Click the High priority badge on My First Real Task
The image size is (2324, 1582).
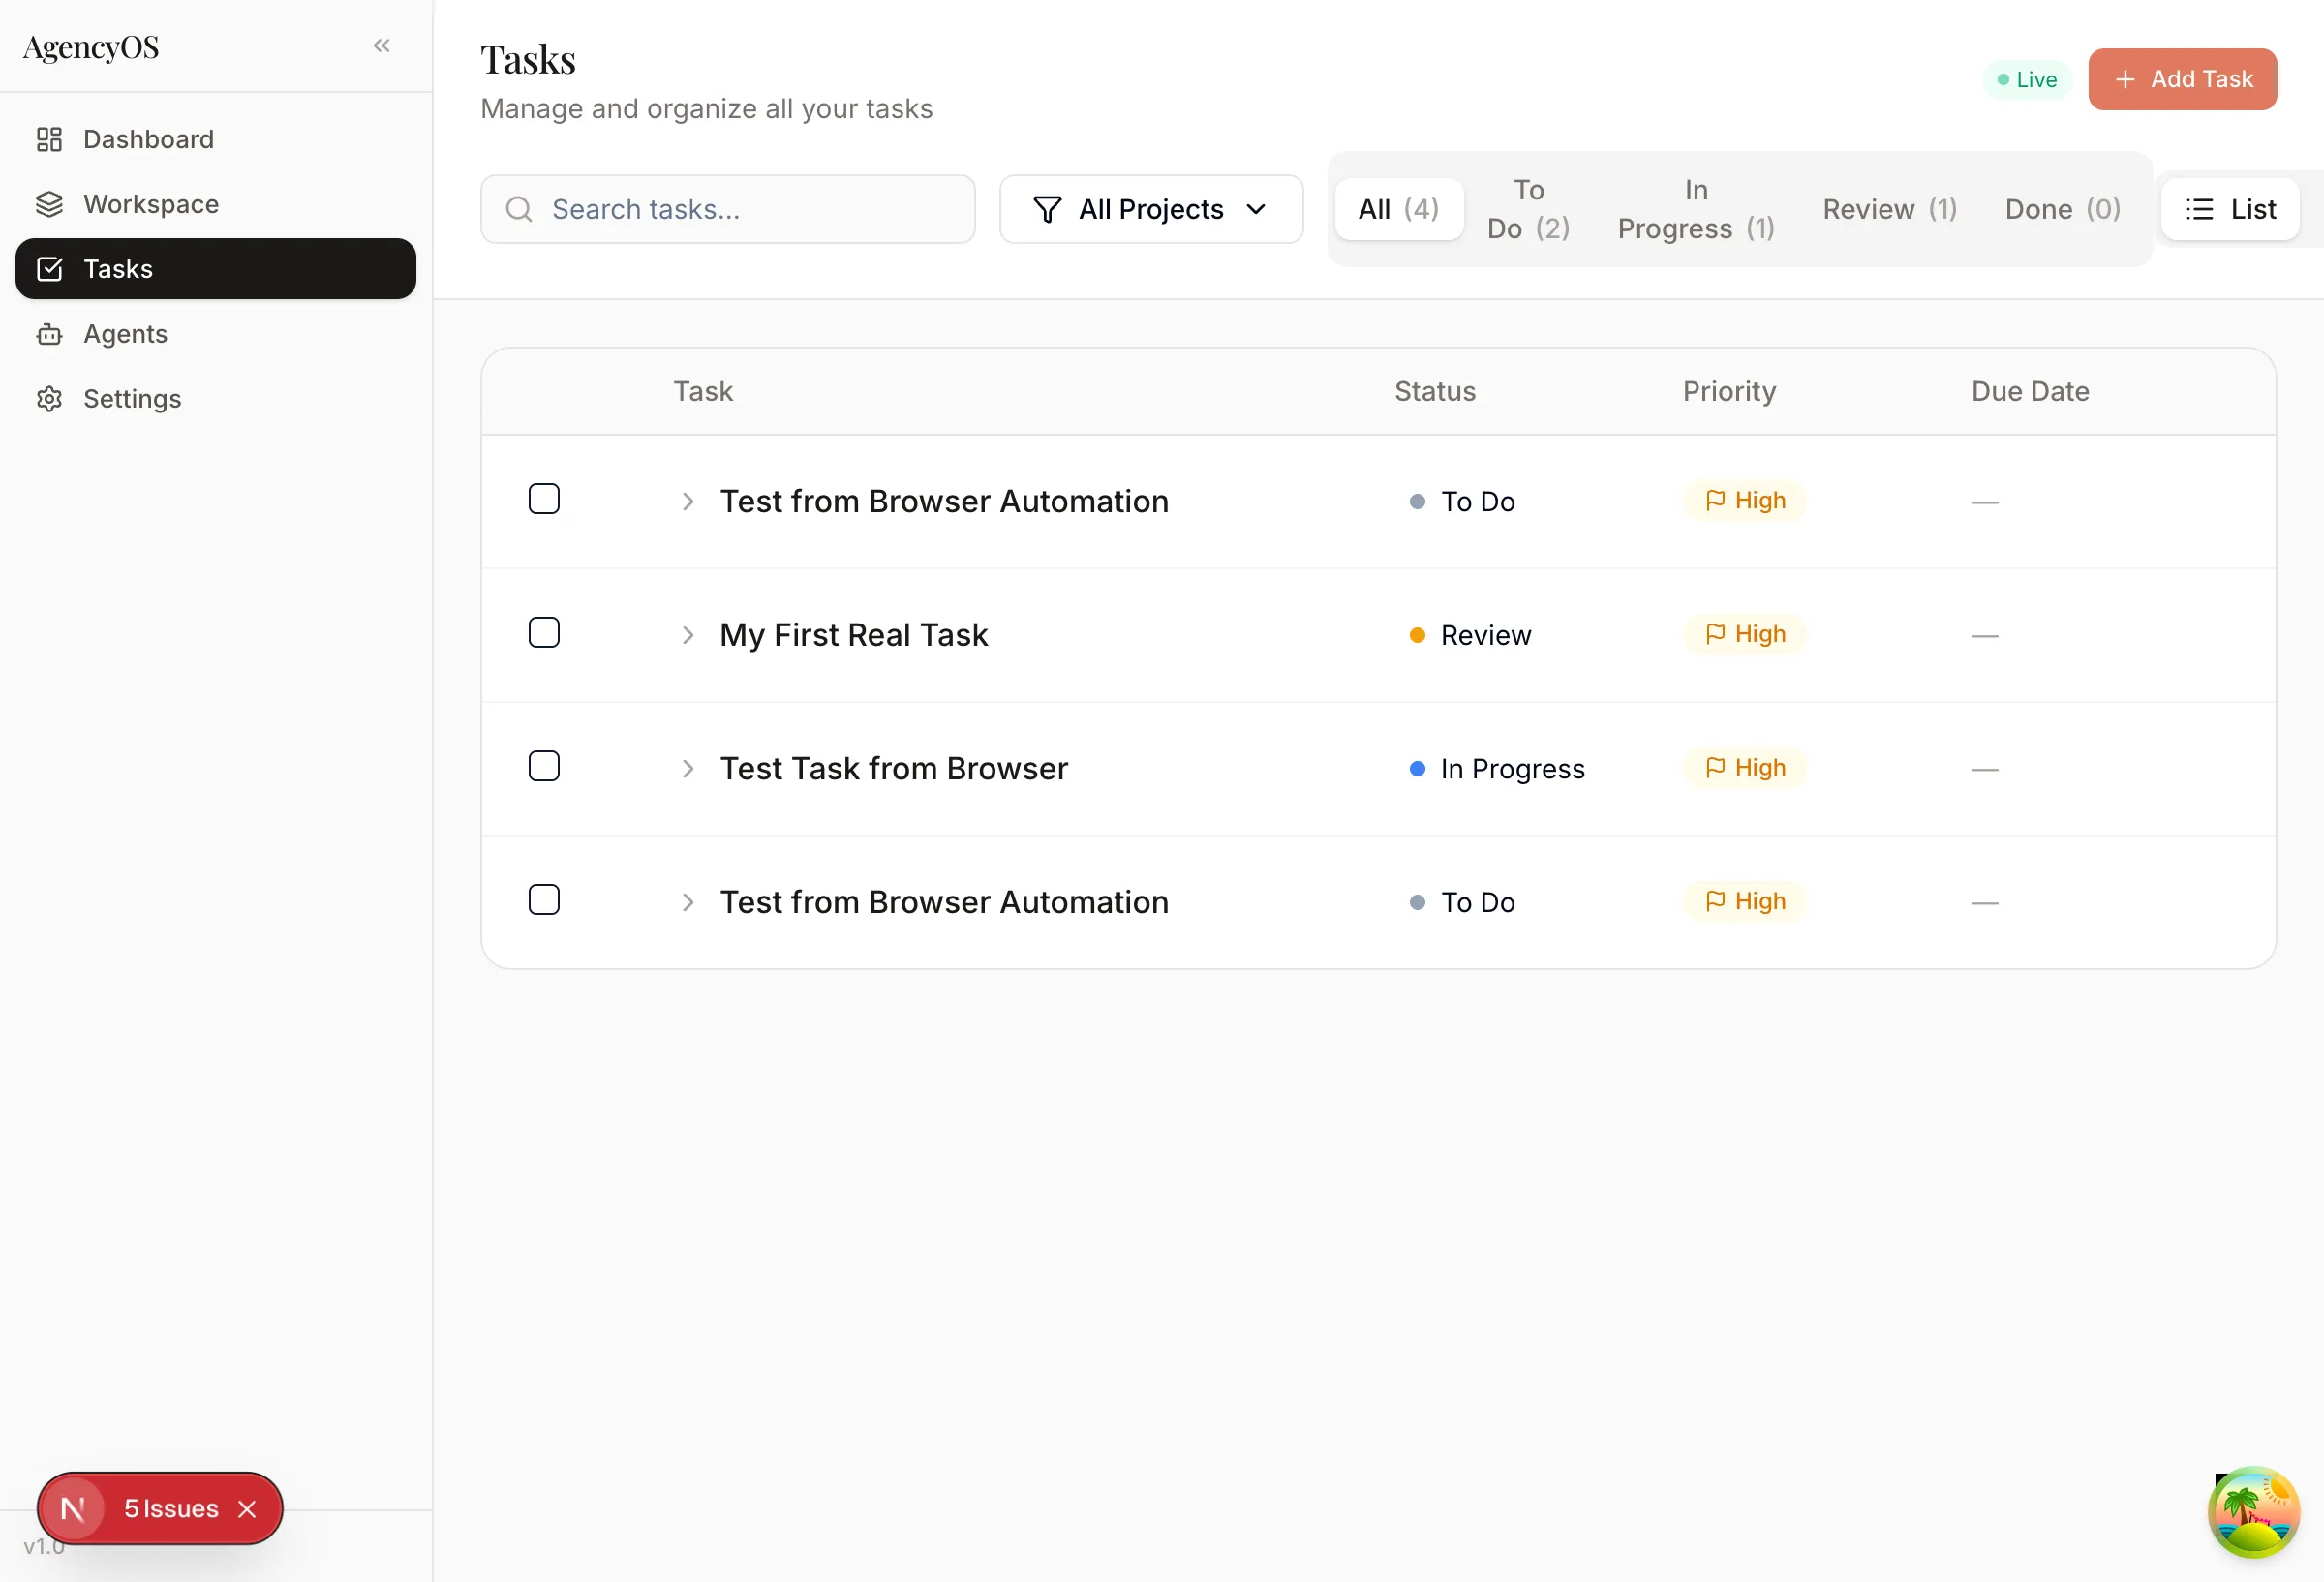pyautogui.click(x=1743, y=634)
